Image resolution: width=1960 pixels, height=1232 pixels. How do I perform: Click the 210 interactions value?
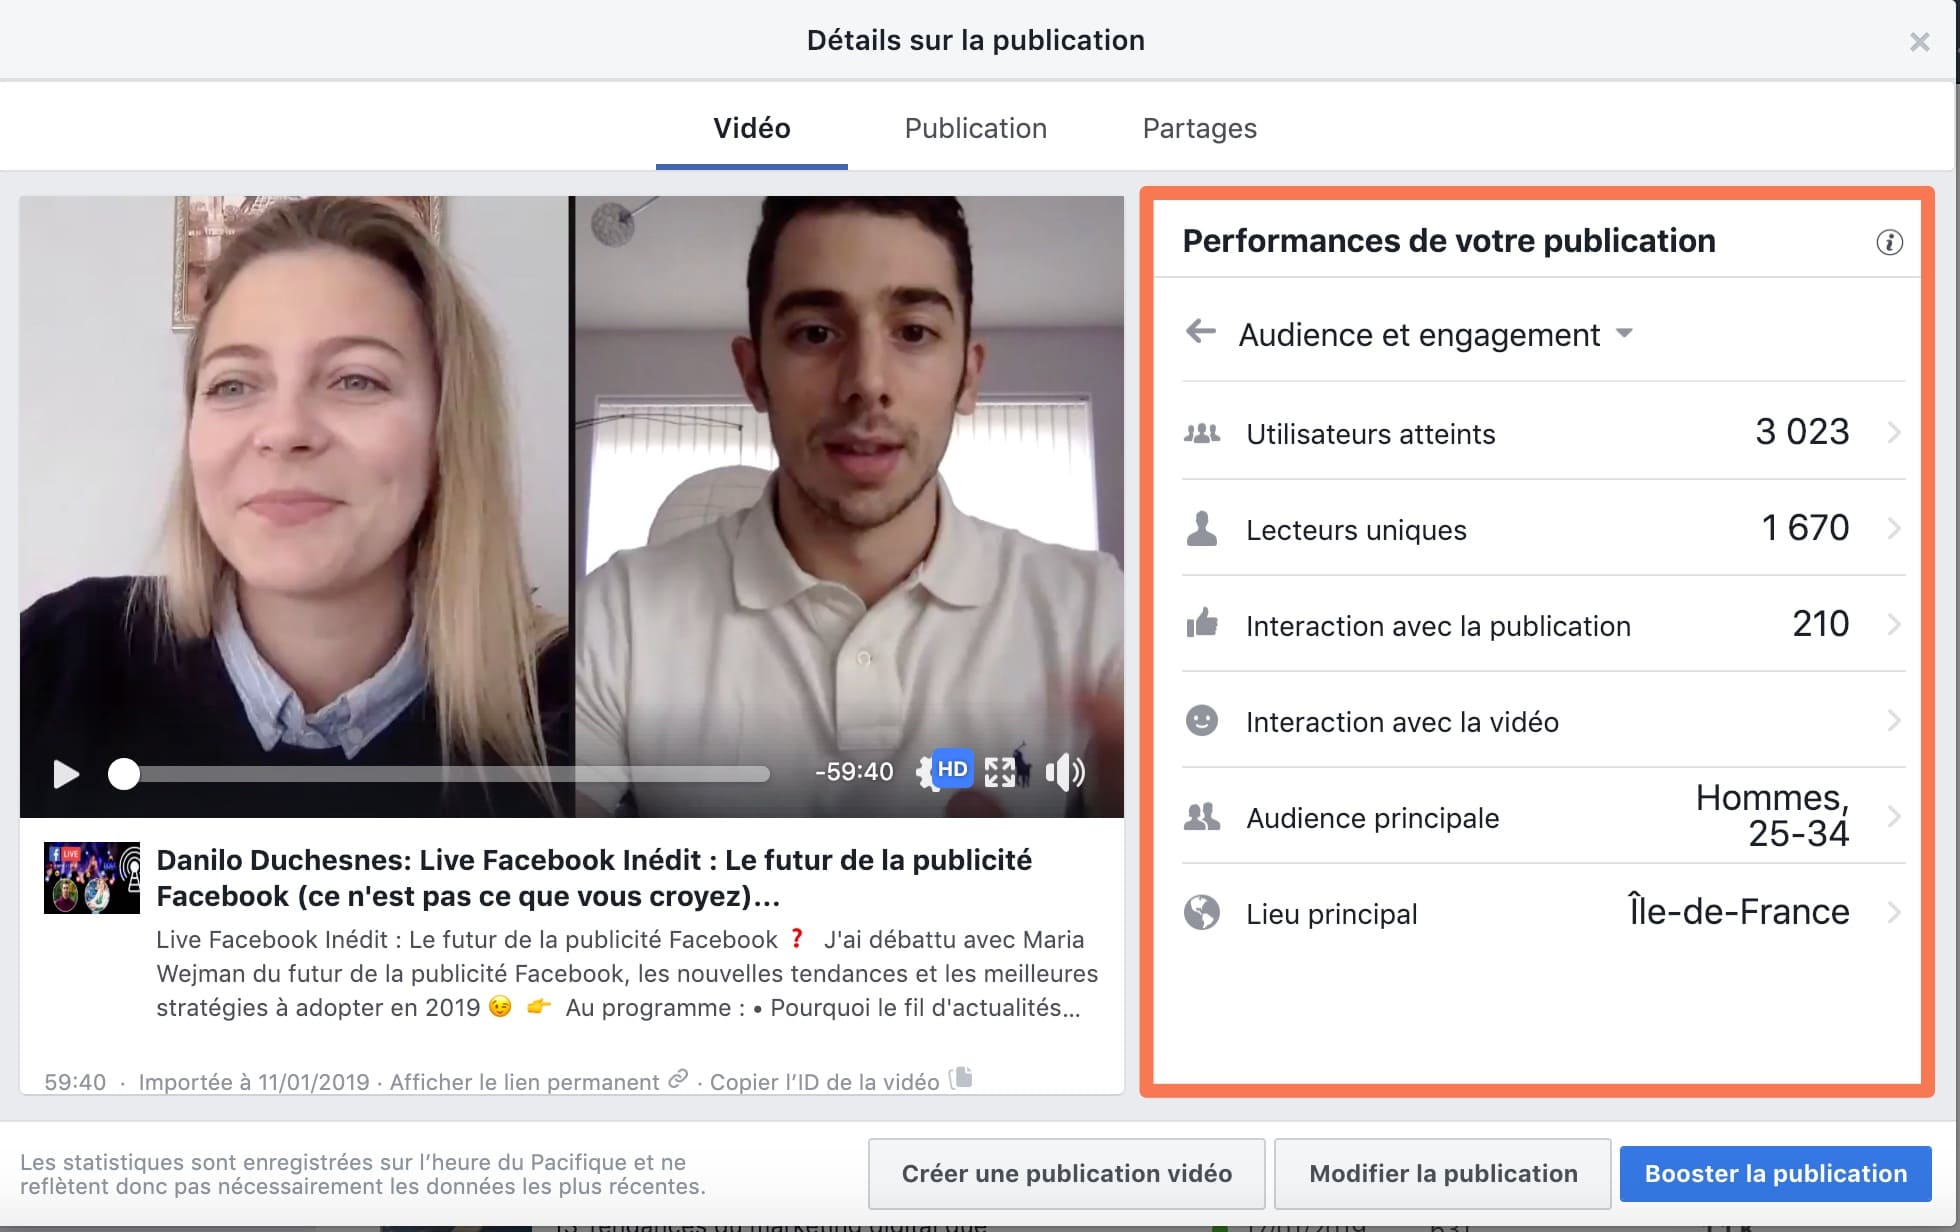click(1820, 624)
